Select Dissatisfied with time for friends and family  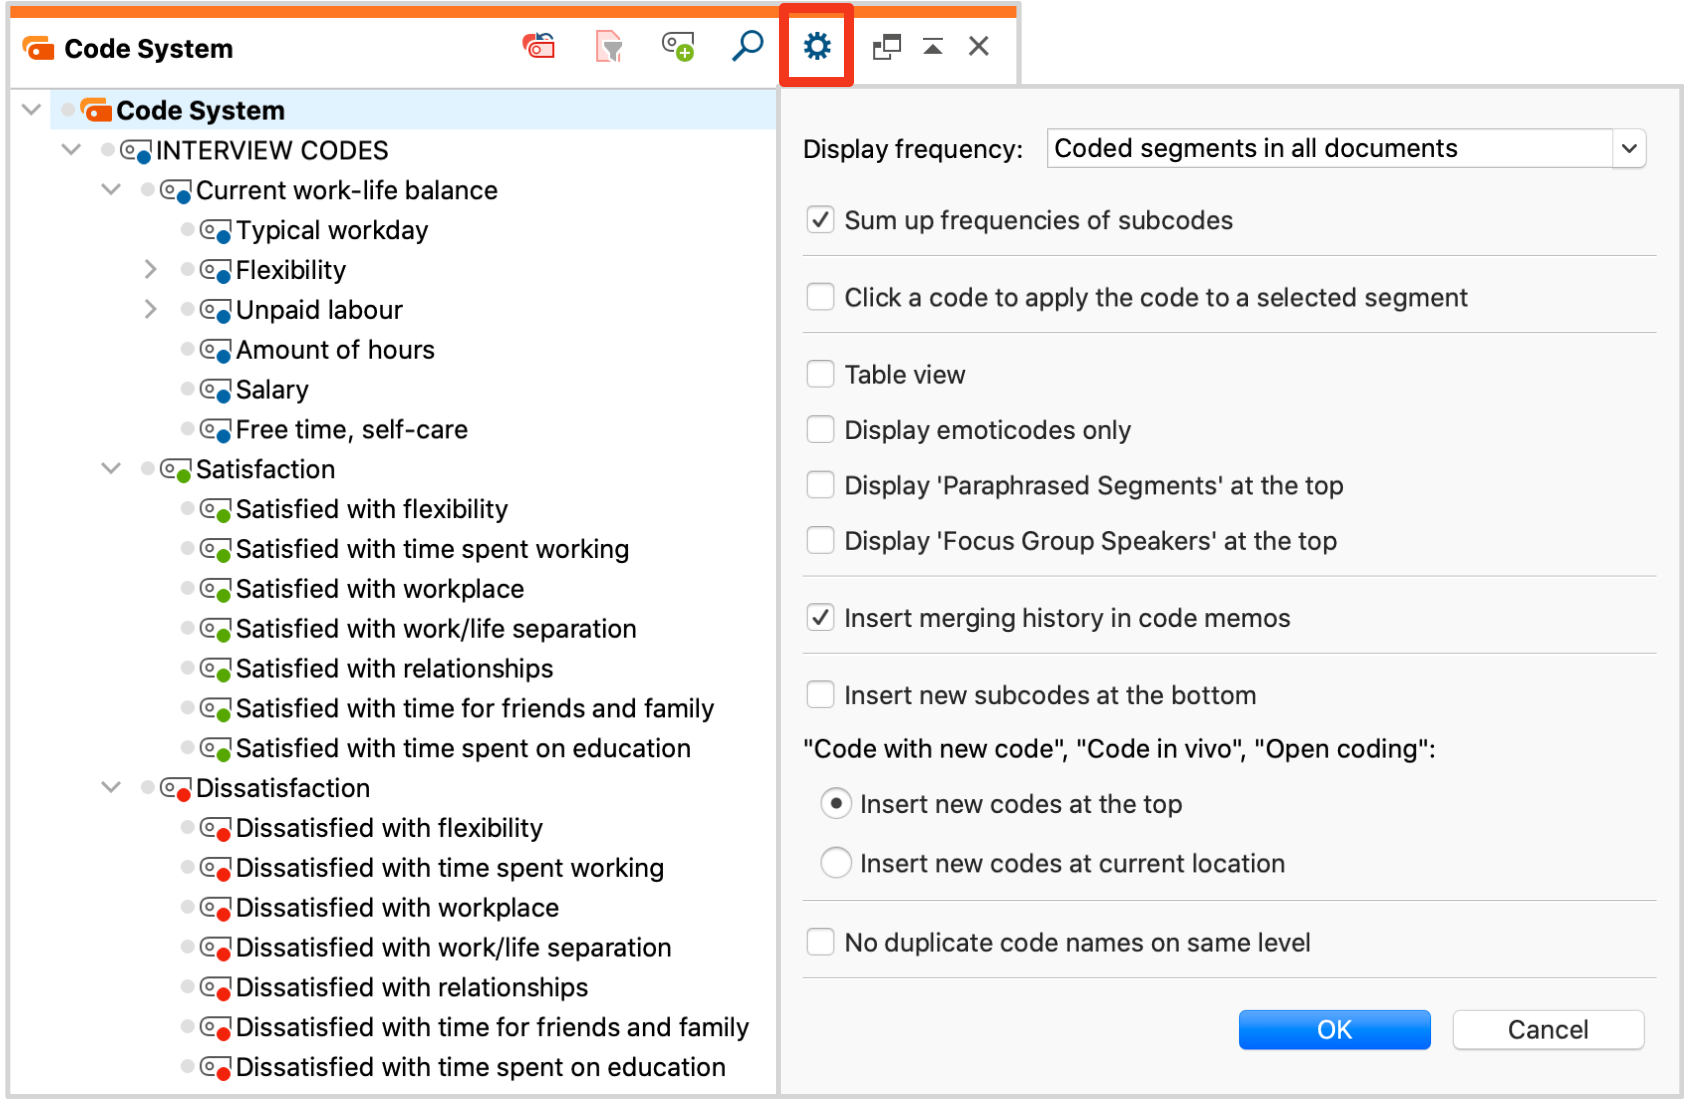(492, 1028)
